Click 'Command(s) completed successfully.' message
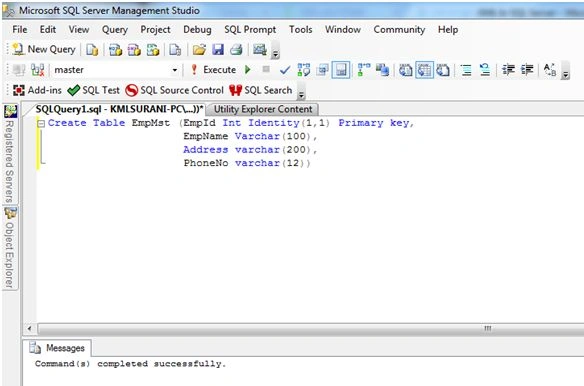 pos(131,364)
